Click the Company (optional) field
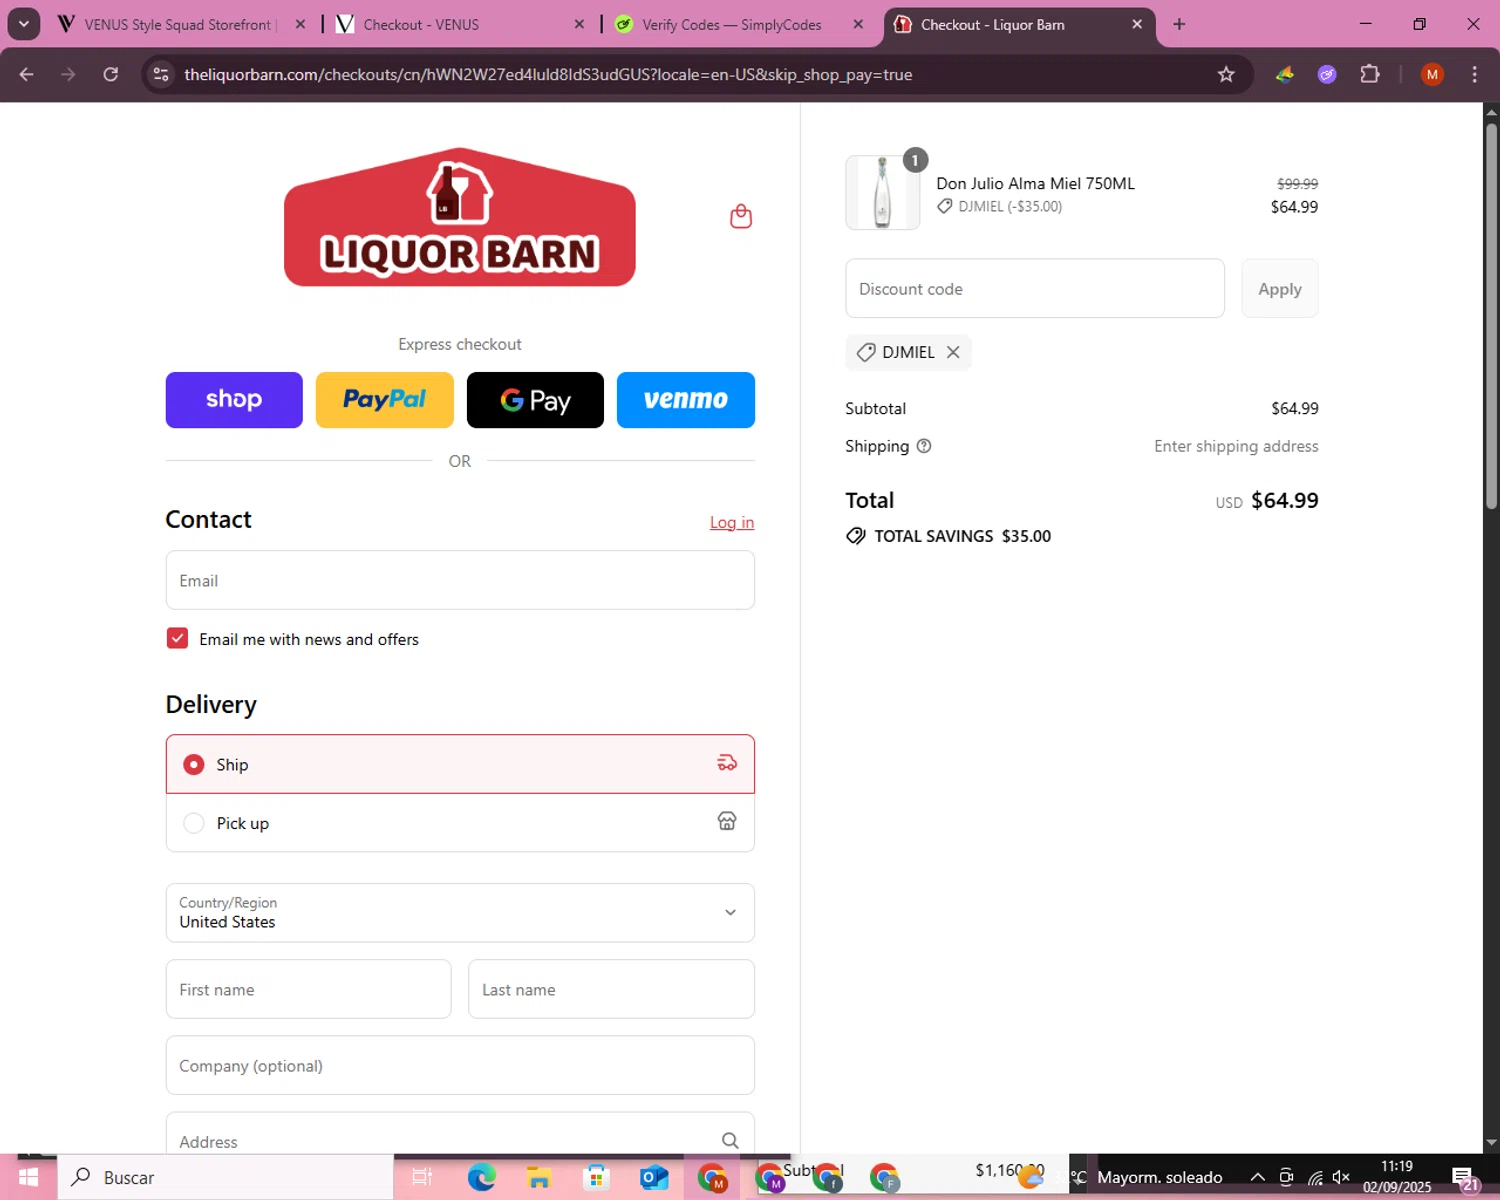Image resolution: width=1500 pixels, height=1200 pixels. point(460,1065)
